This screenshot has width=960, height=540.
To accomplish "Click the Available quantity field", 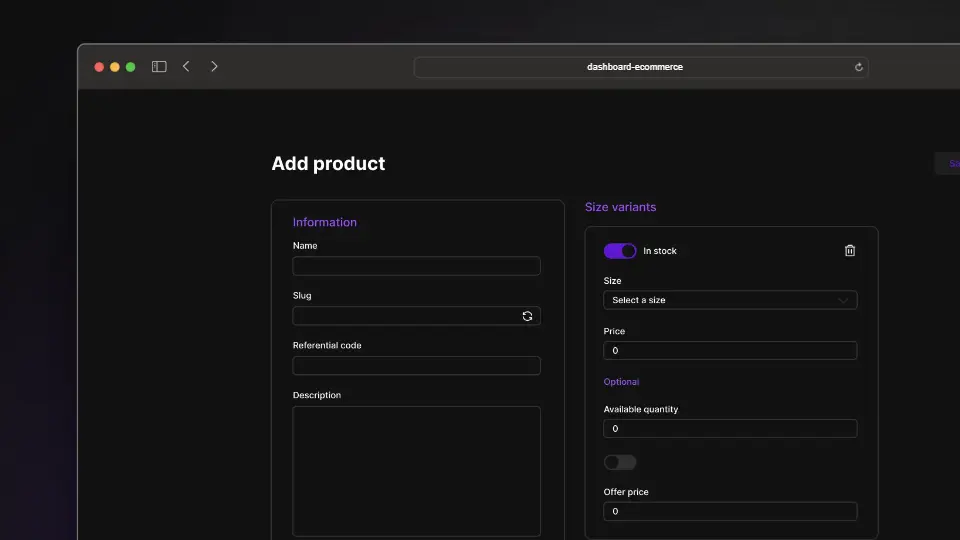I will pyautogui.click(x=730, y=429).
